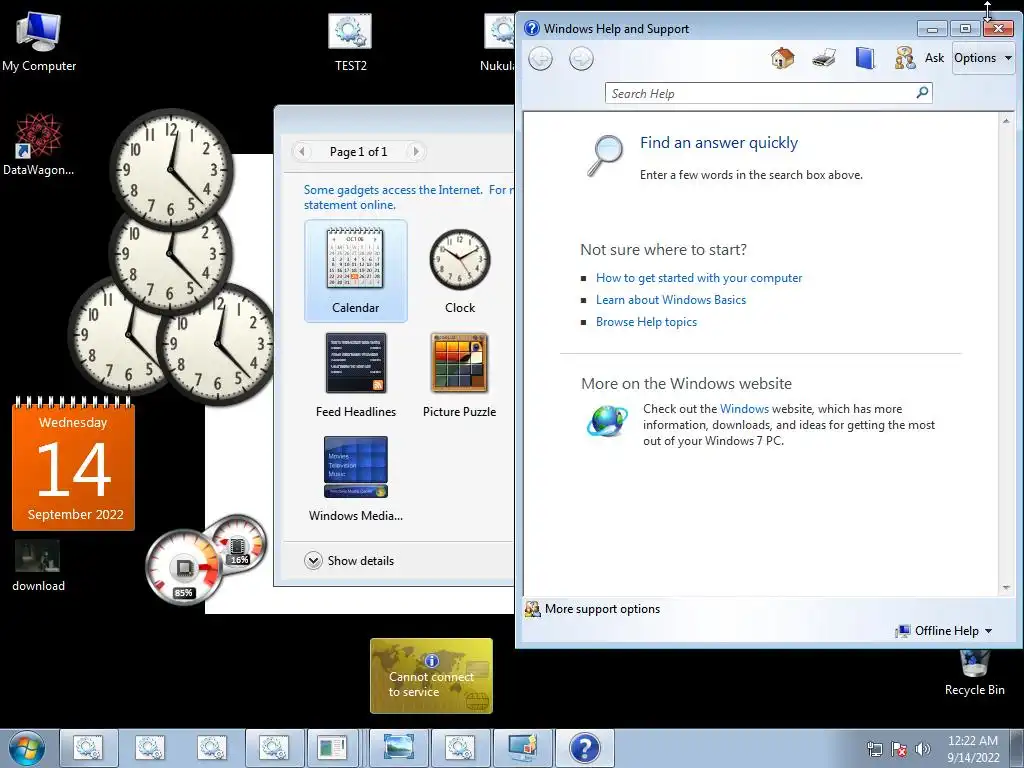Image resolution: width=1024 pixels, height=768 pixels.
Task: Click the Help window title bar icon
Action: pyautogui.click(x=532, y=28)
